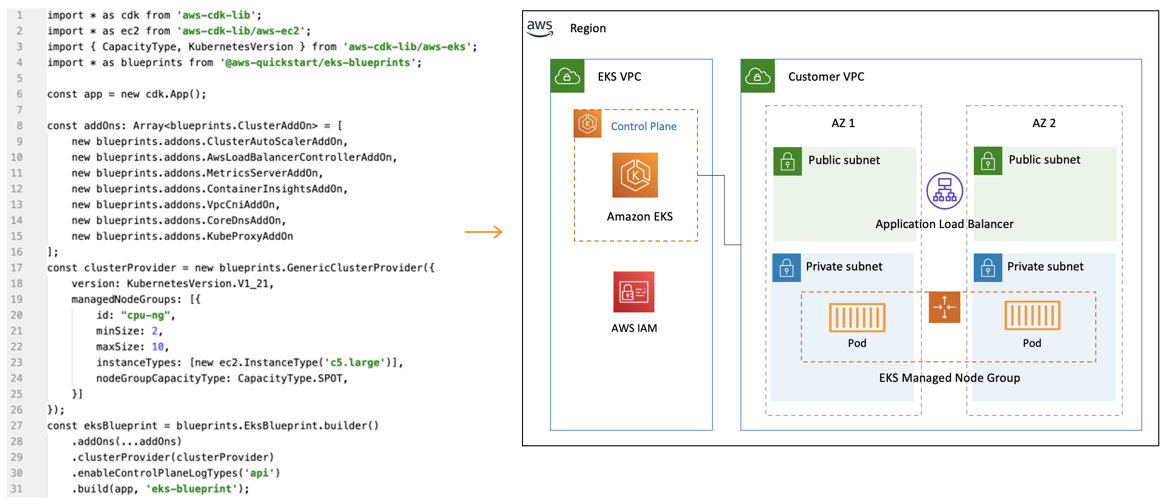Click the "AZ 1" heading
The width and height of the screenshot is (1167, 504).
click(x=842, y=124)
